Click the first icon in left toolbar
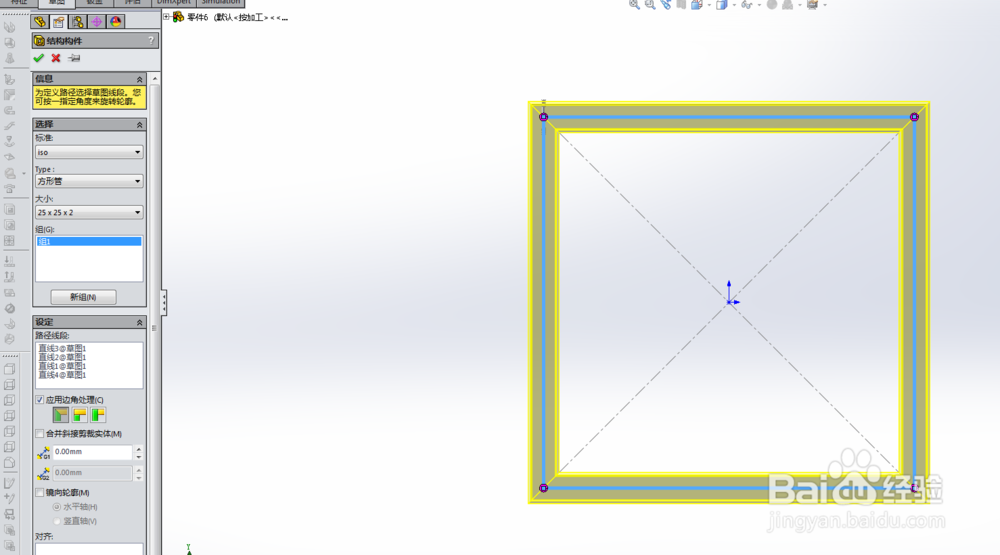1000x555 pixels. tap(10, 27)
